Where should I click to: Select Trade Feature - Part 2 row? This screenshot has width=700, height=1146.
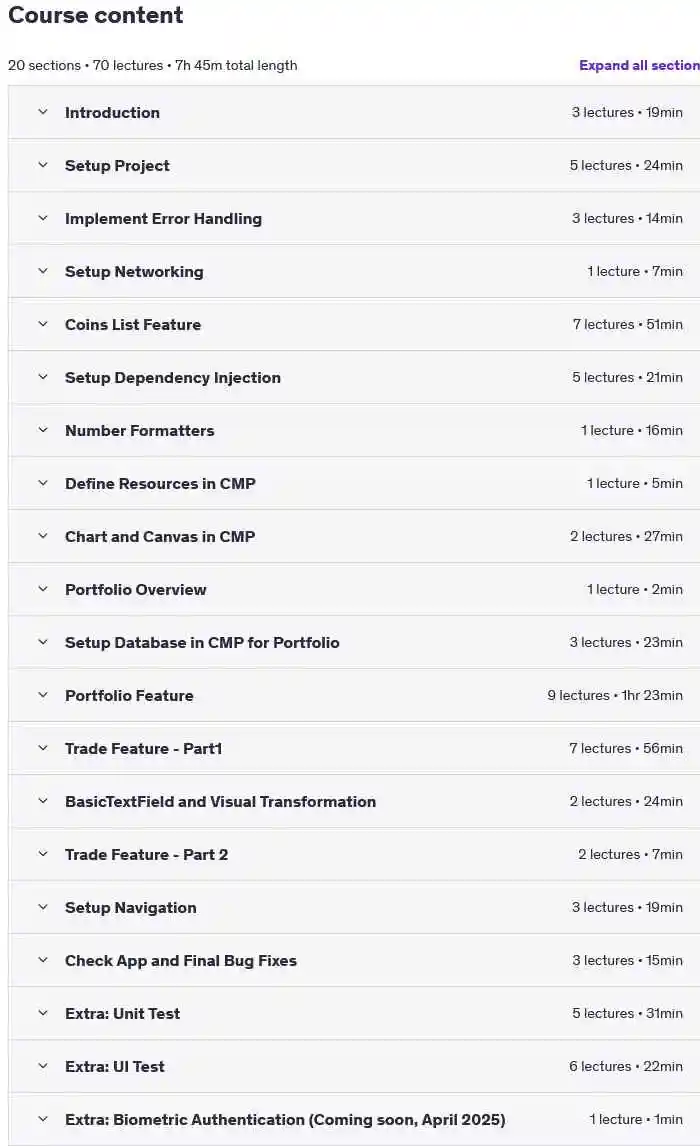(354, 854)
